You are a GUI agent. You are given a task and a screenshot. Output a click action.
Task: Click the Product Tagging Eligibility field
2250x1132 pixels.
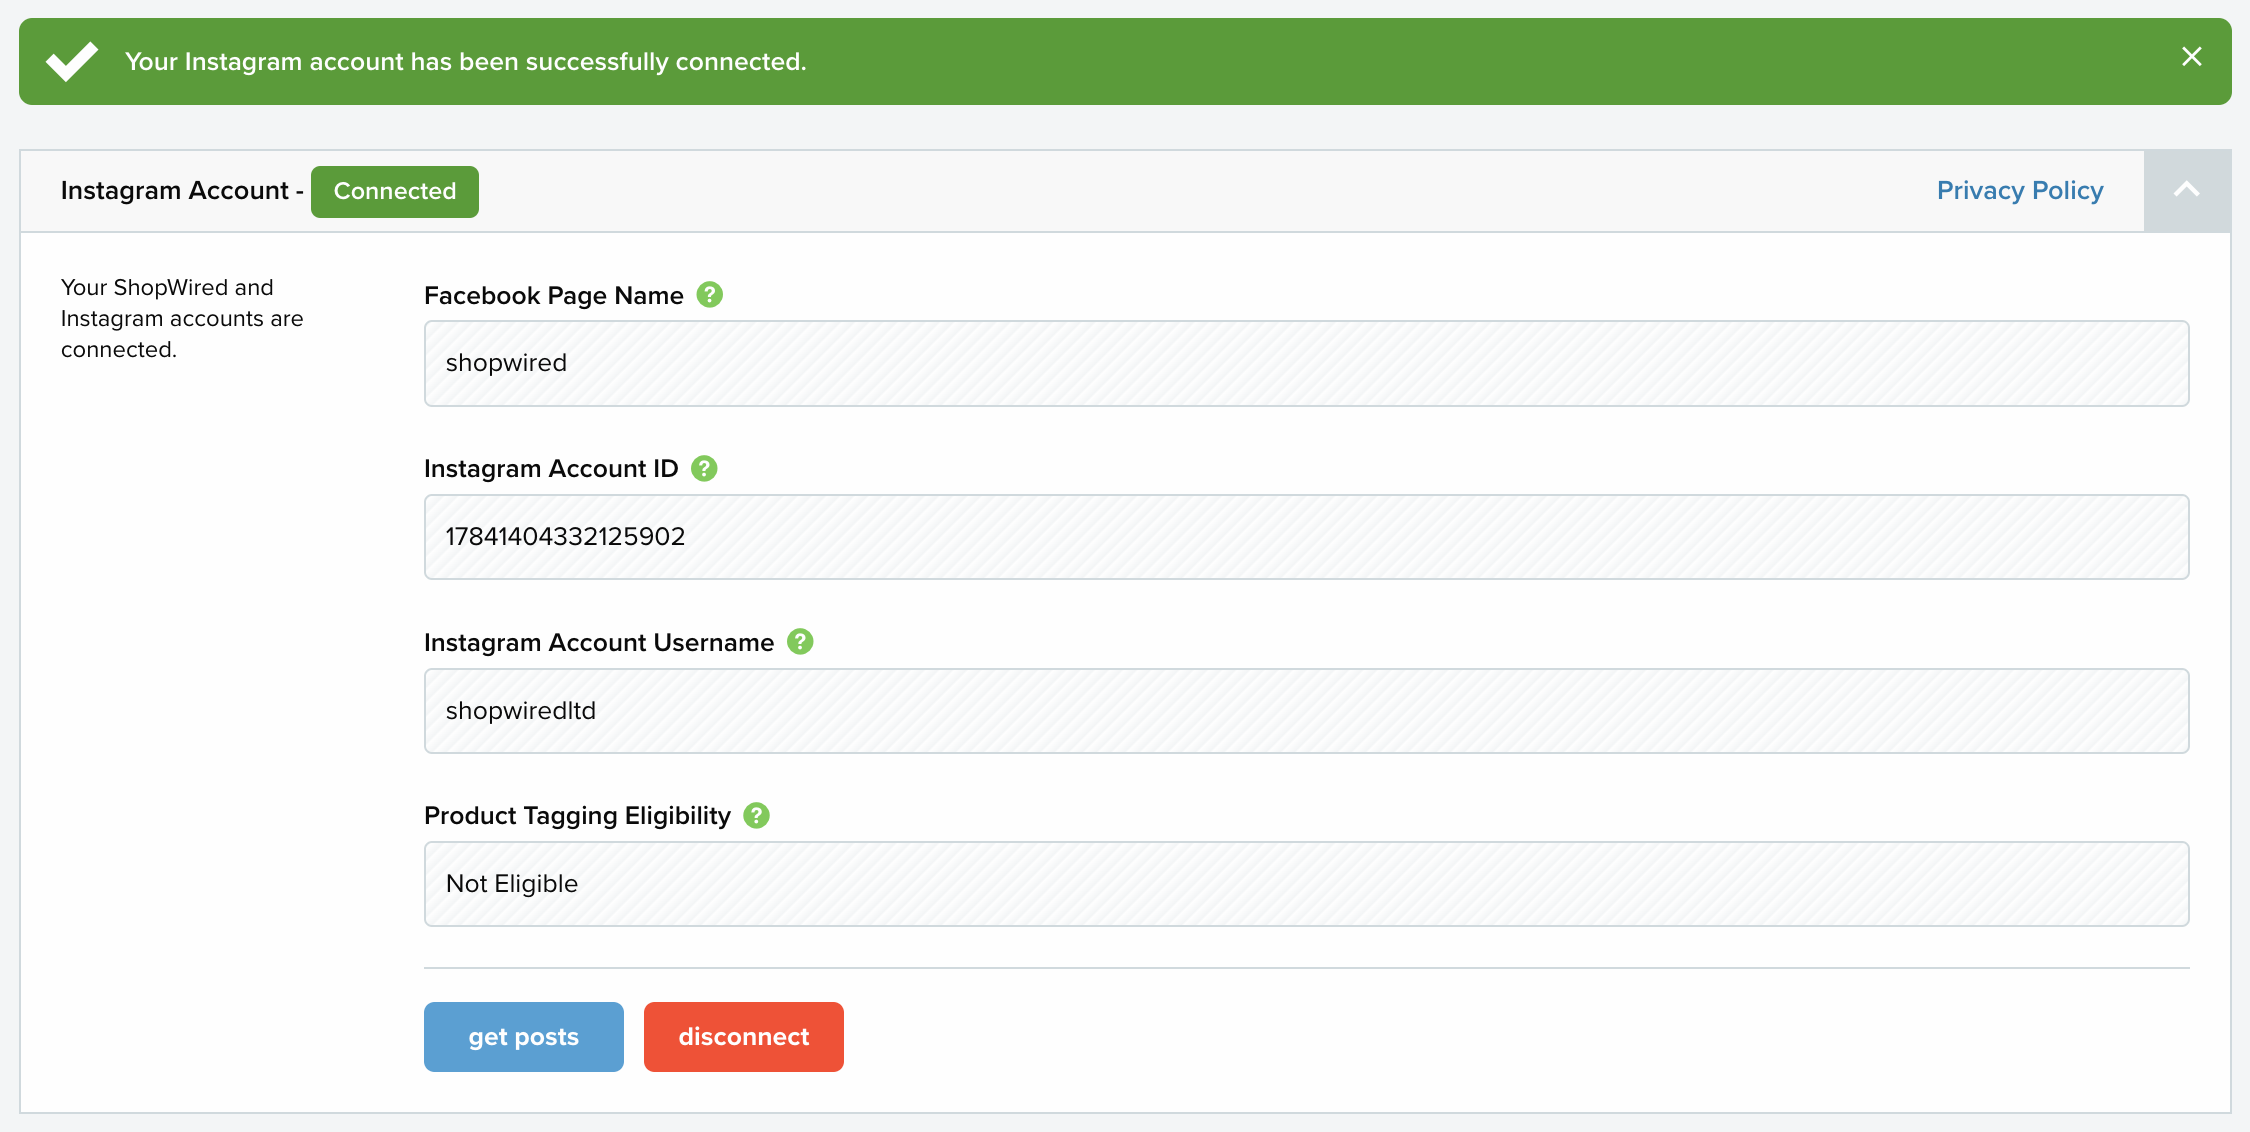(1307, 884)
